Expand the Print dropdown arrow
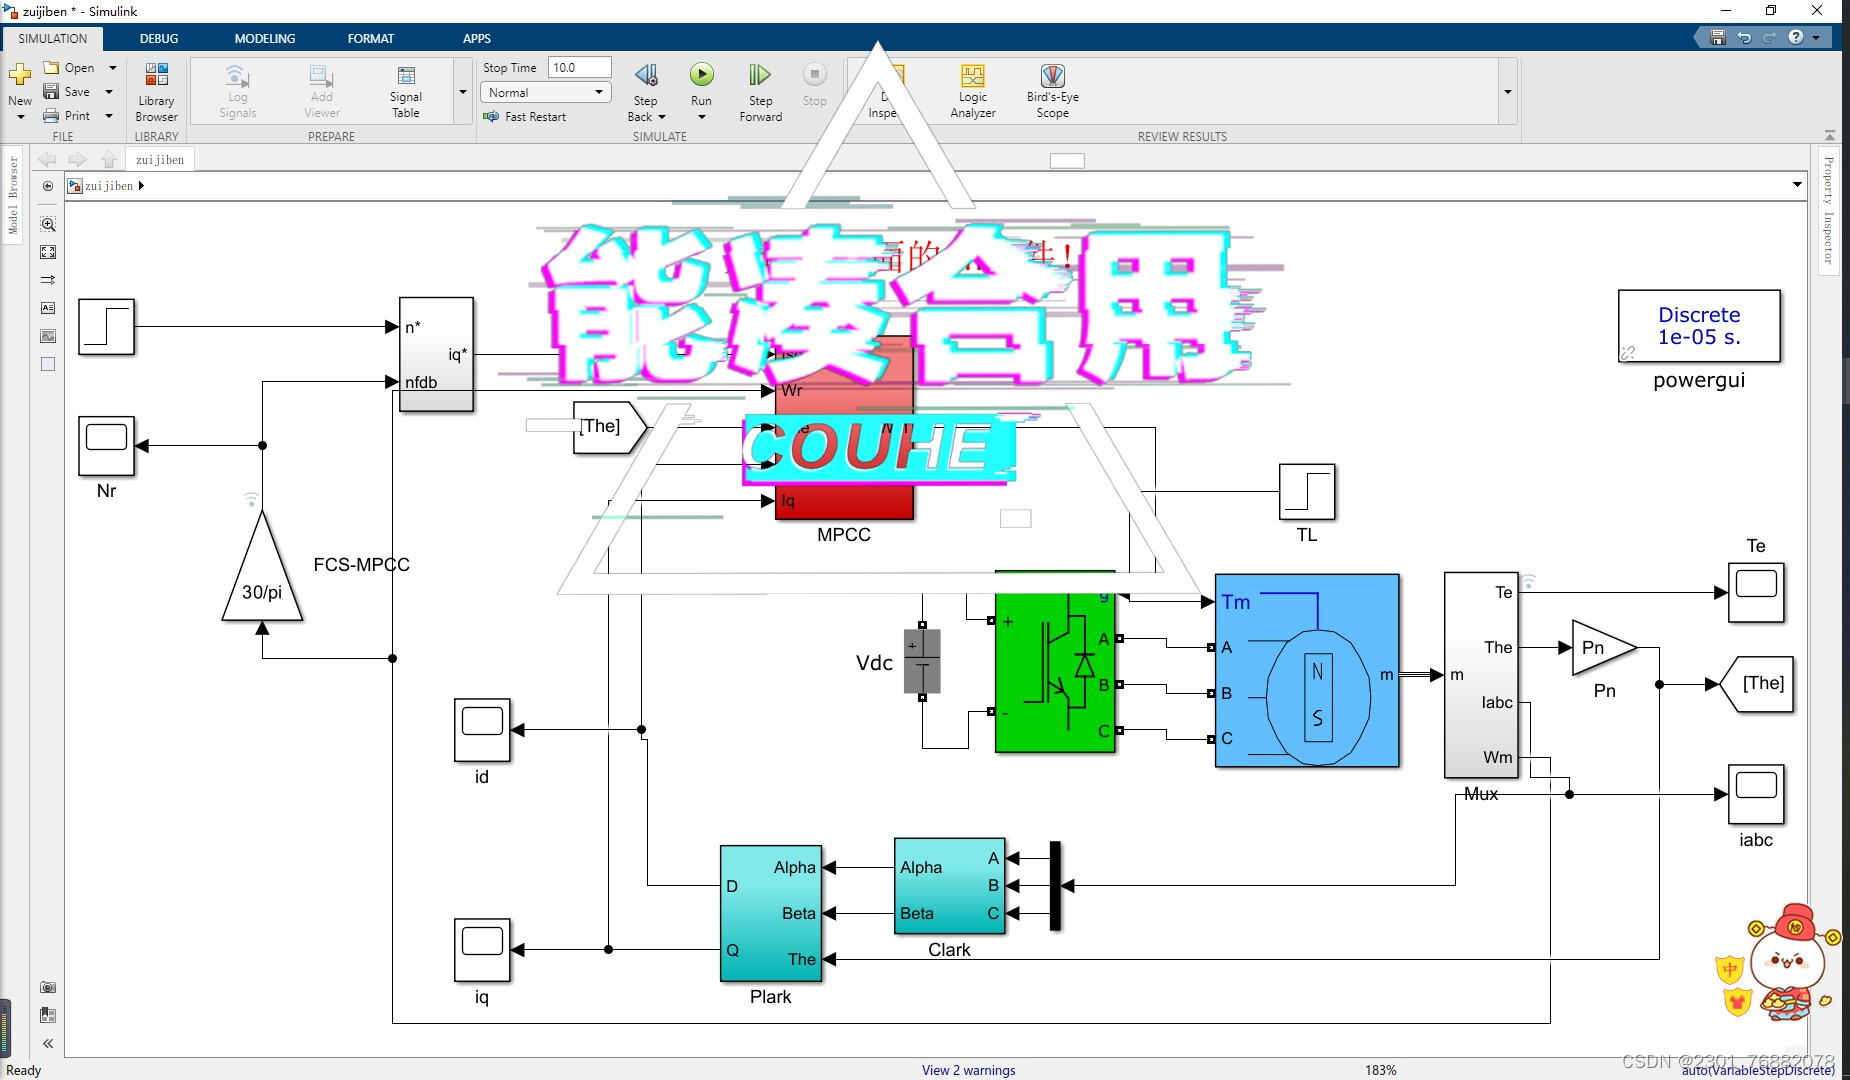This screenshot has width=1850, height=1080. (x=109, y=116)
